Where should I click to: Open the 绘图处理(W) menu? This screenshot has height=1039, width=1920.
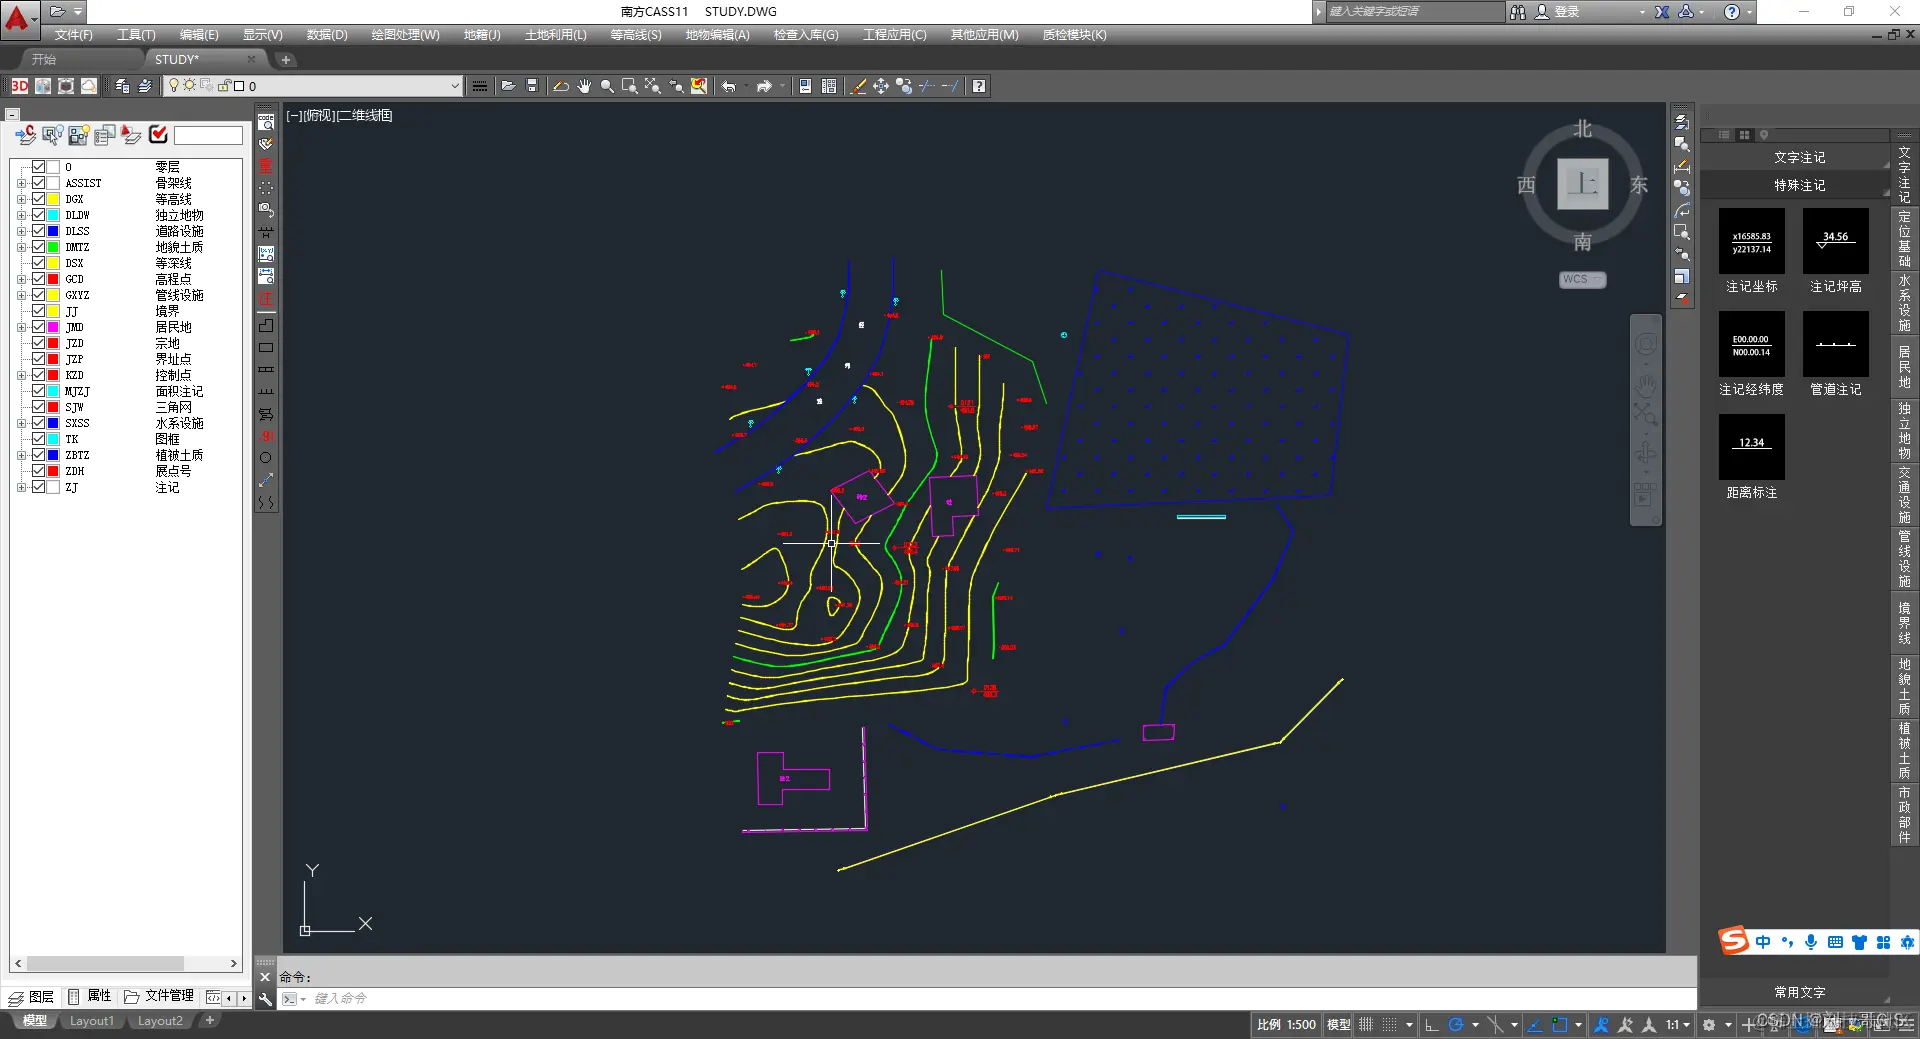point(406,35)
